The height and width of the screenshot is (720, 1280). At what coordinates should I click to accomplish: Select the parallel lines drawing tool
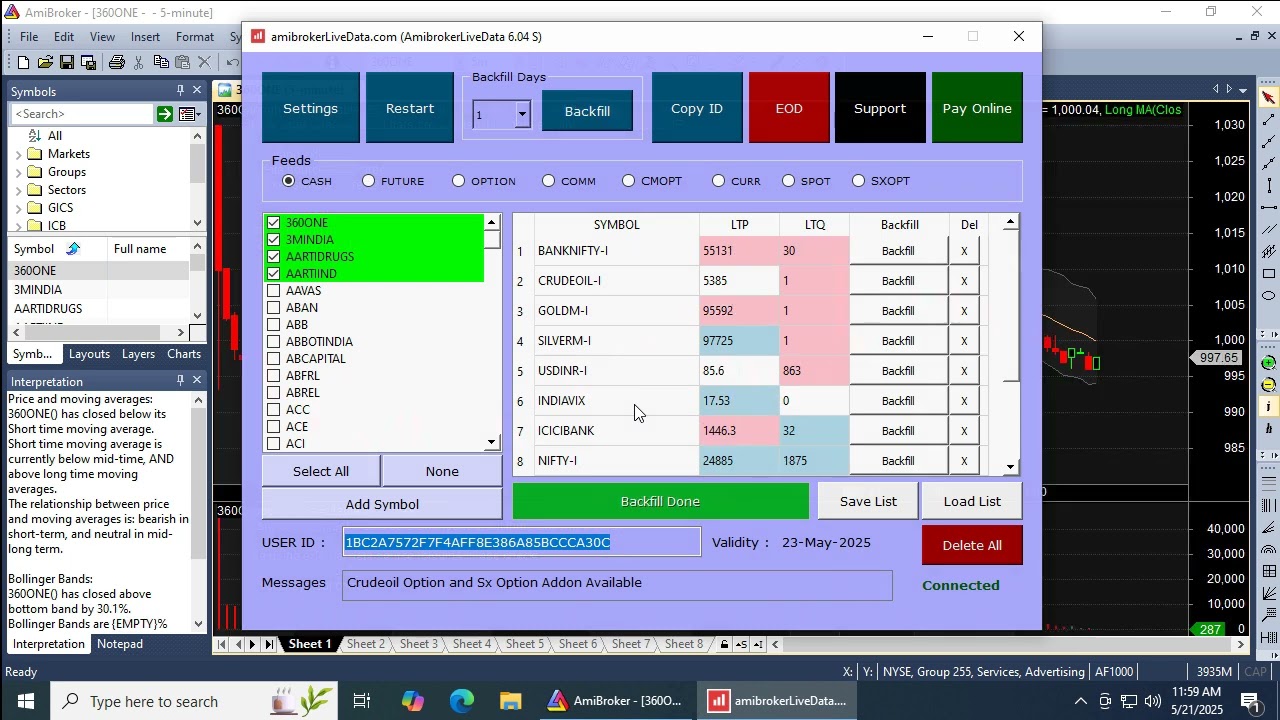[1269, 229]
